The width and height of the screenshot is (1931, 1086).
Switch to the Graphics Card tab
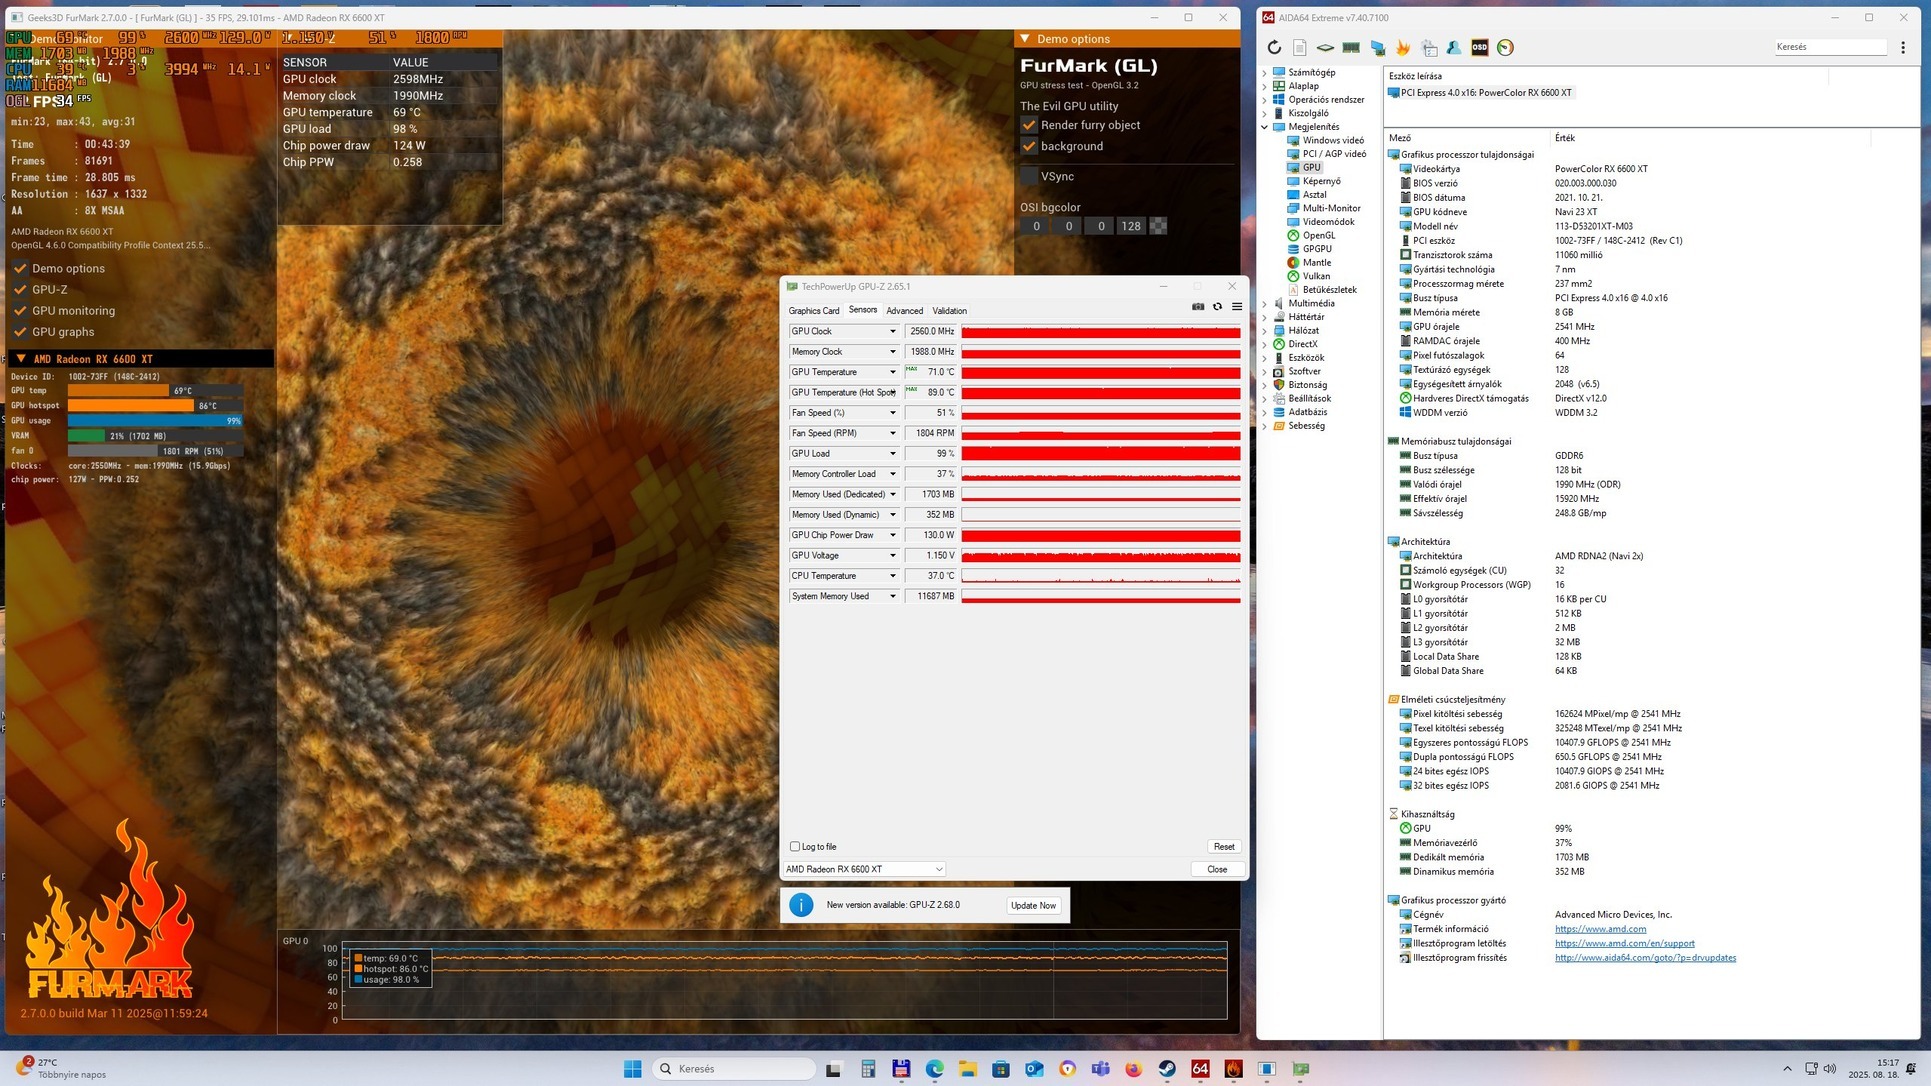click(813, 311)
